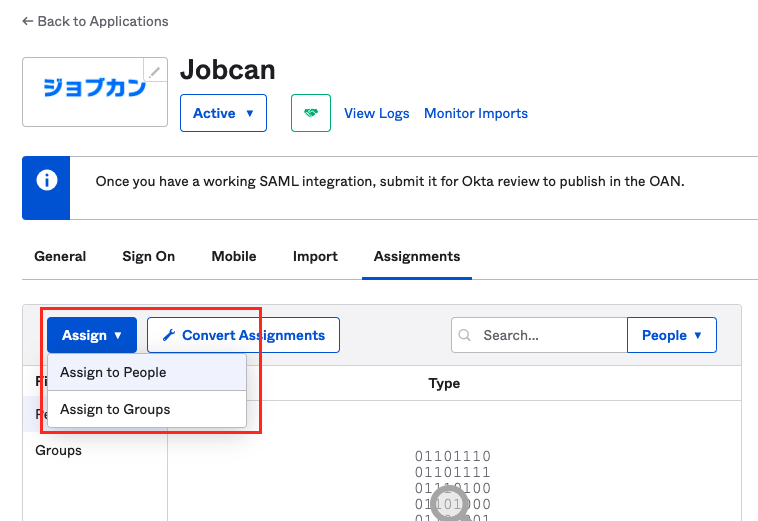Click the green handshake icon button
This screenshot has width=758, height=521.
pyautogui.click(x=311, y=113)
